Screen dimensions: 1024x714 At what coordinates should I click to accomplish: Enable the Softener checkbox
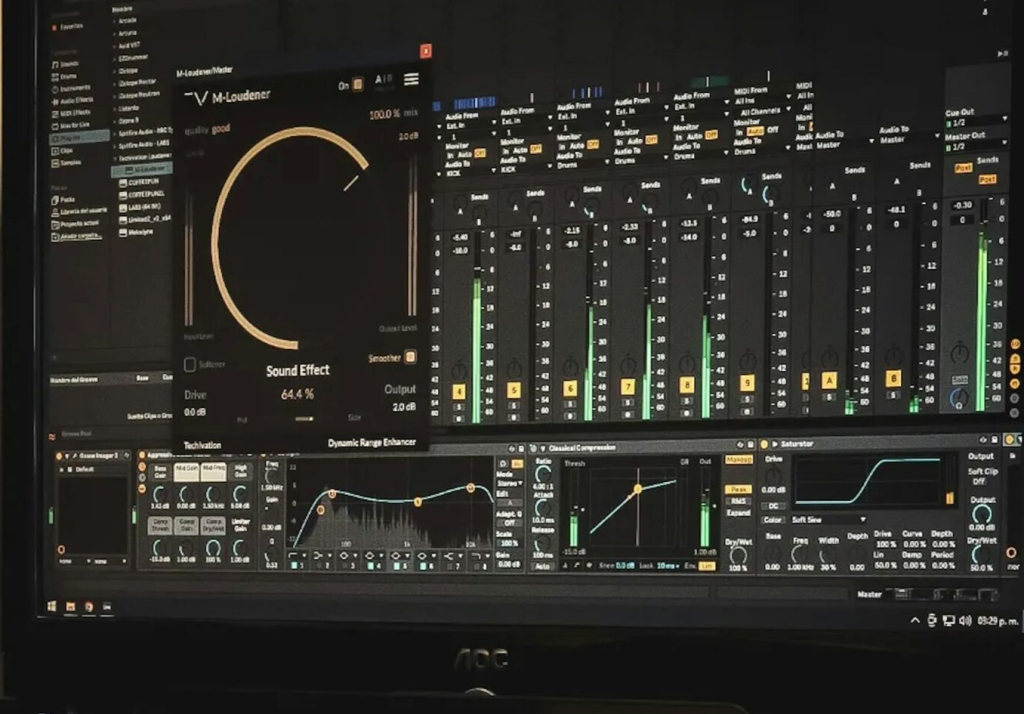tap(189, 365)
